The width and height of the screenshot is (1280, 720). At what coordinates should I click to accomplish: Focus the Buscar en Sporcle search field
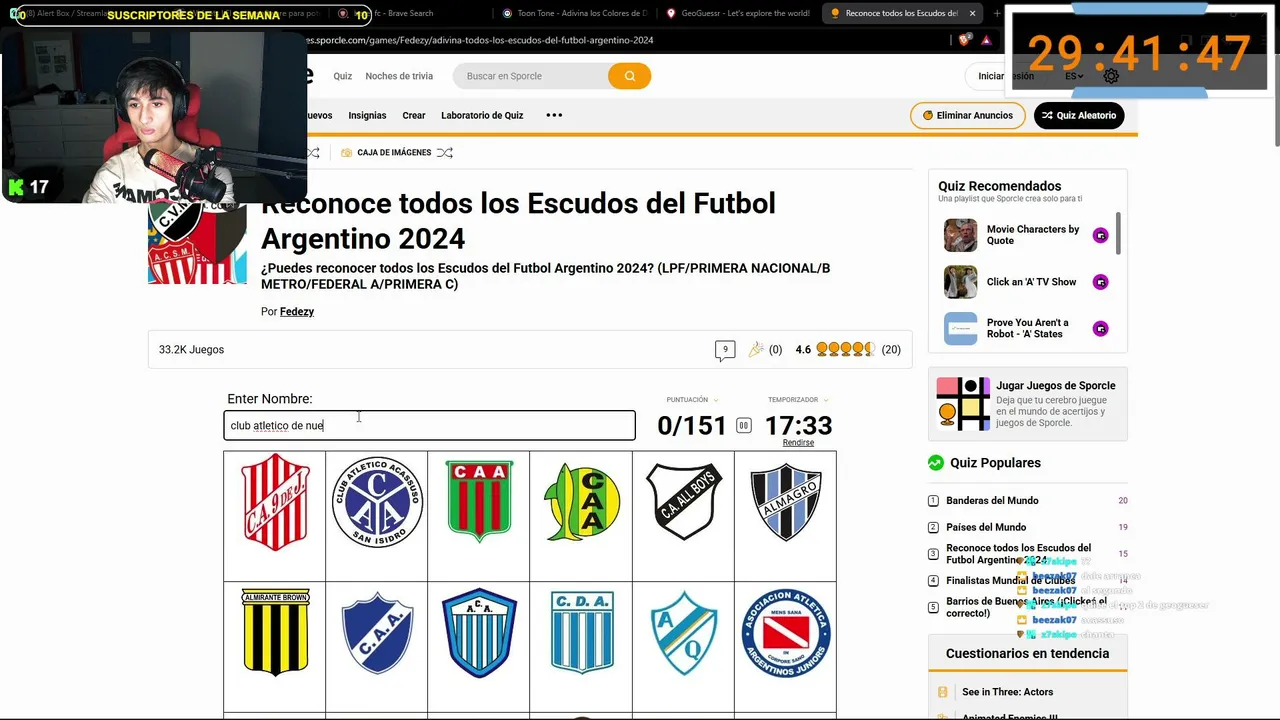531,76
